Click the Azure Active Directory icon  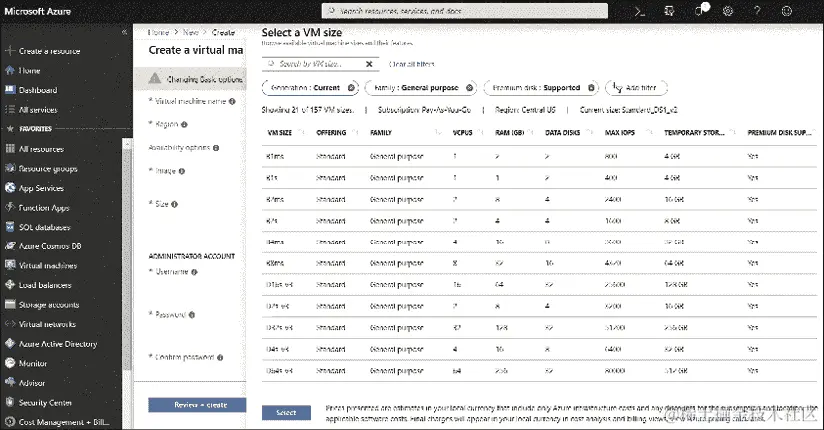[9, 343]
